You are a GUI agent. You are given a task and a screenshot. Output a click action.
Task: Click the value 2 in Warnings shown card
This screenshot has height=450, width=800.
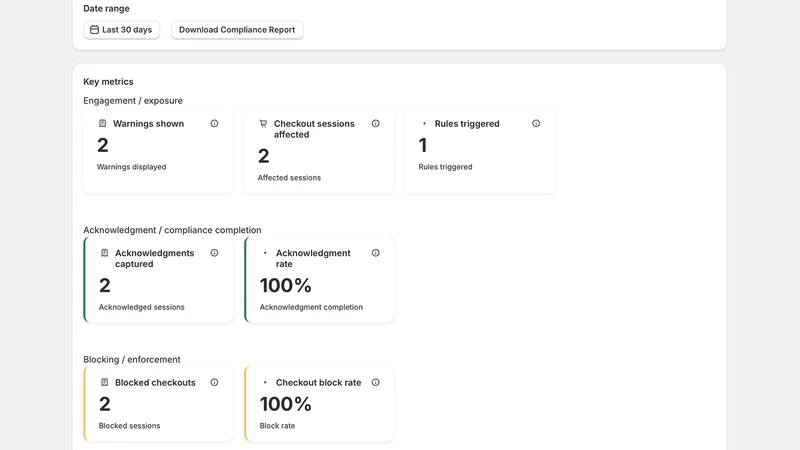(103, 145)
